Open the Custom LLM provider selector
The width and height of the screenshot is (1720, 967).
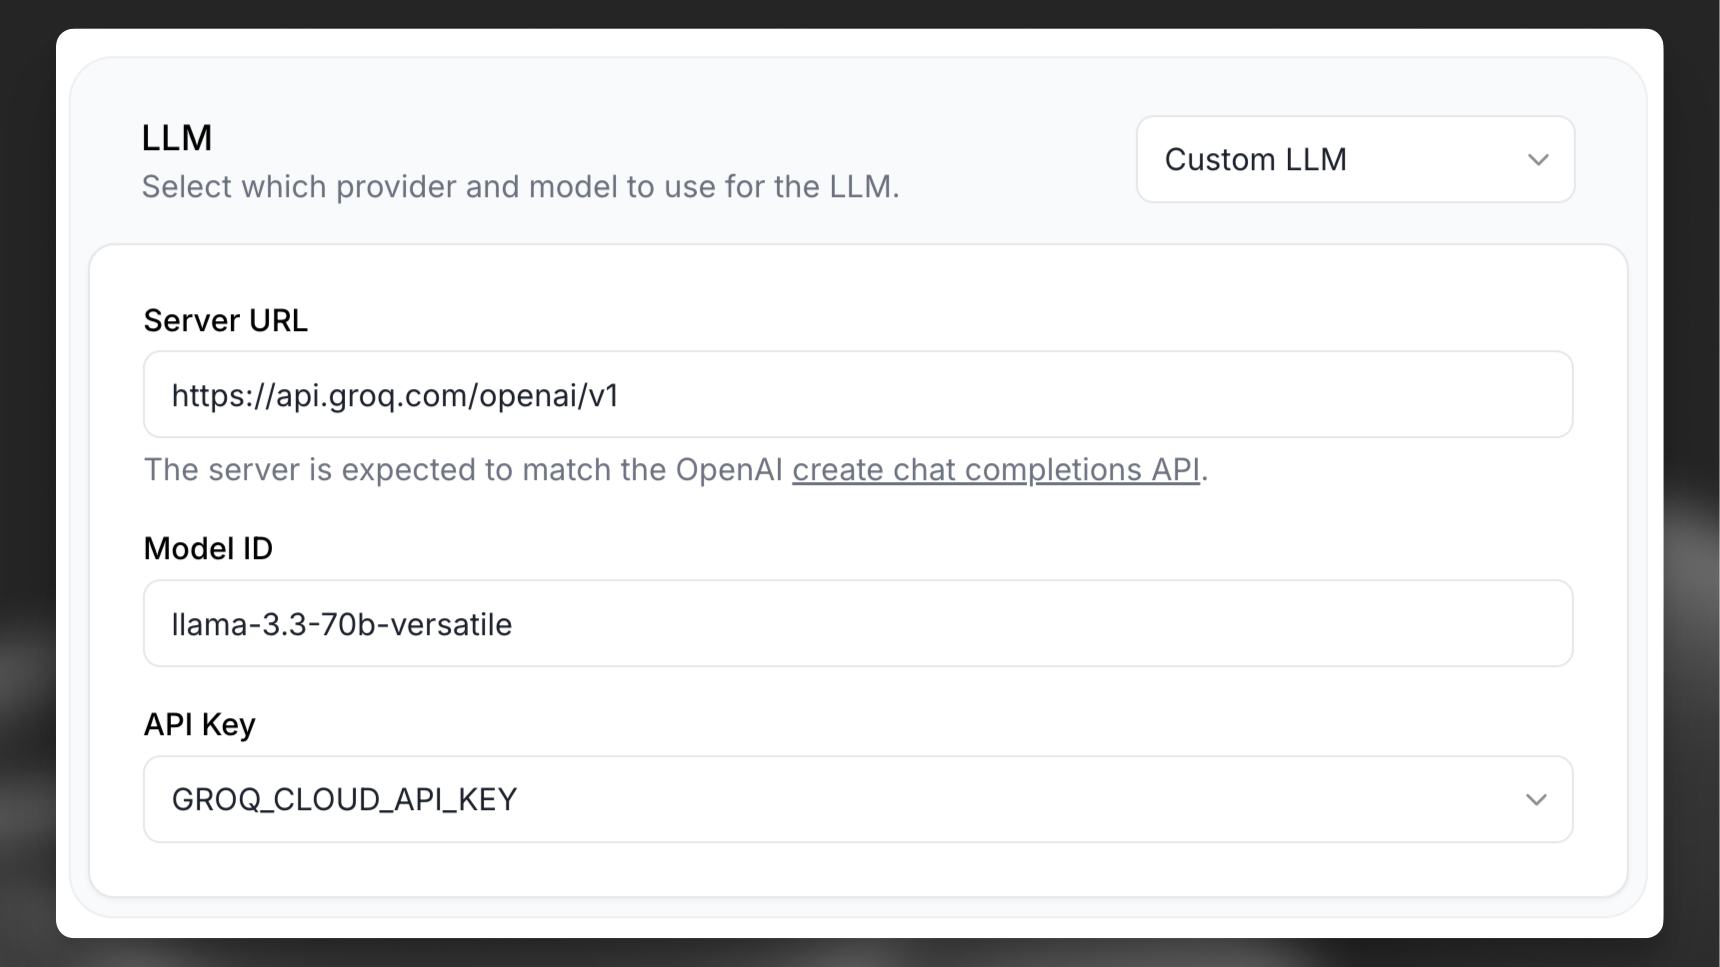pos(1355,159)
